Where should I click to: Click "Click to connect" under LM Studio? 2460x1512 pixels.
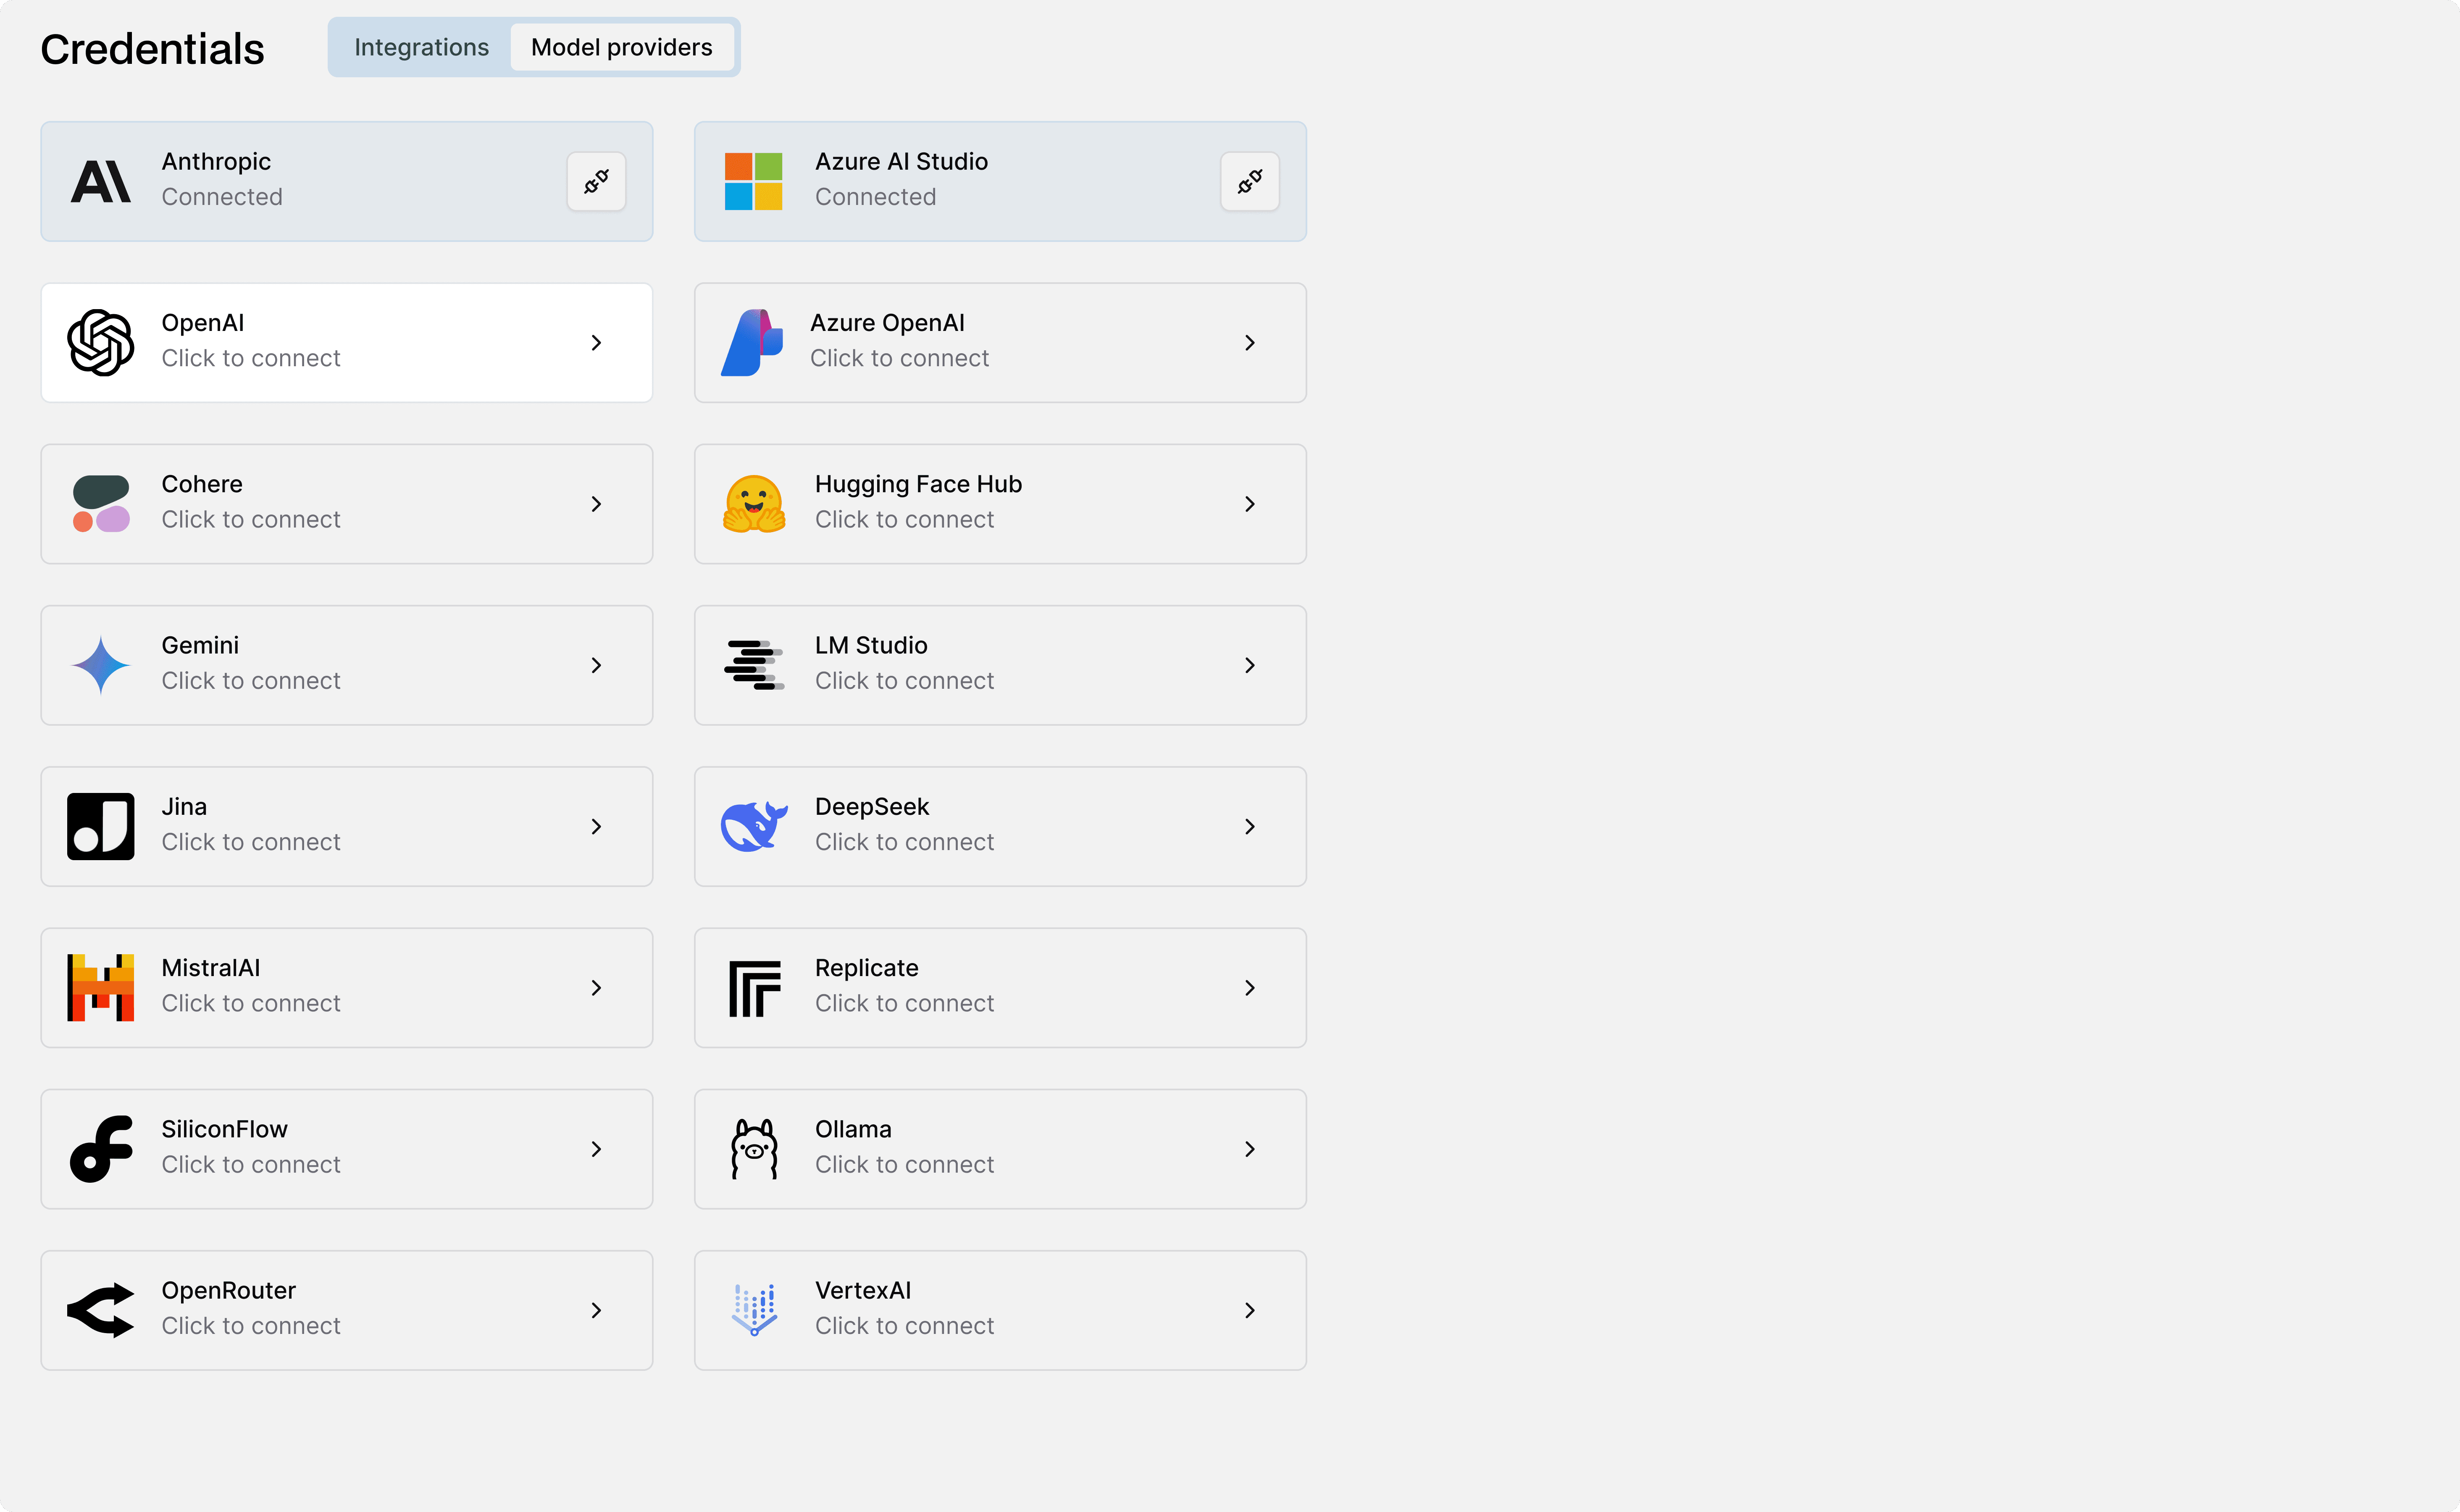point(904,680)
